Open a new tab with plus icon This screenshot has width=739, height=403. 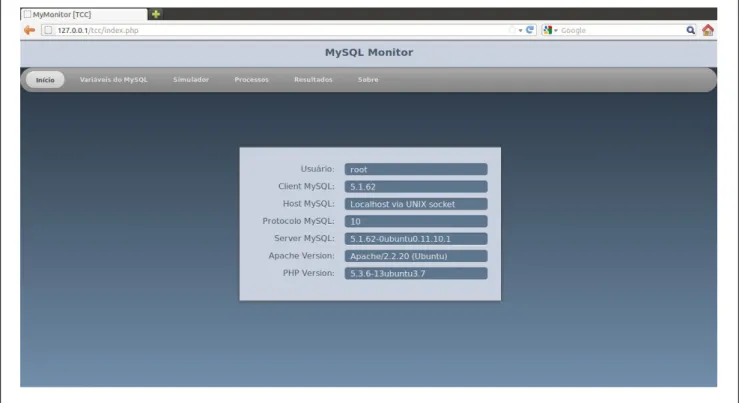pyautogui.click(x=156, y=14)
